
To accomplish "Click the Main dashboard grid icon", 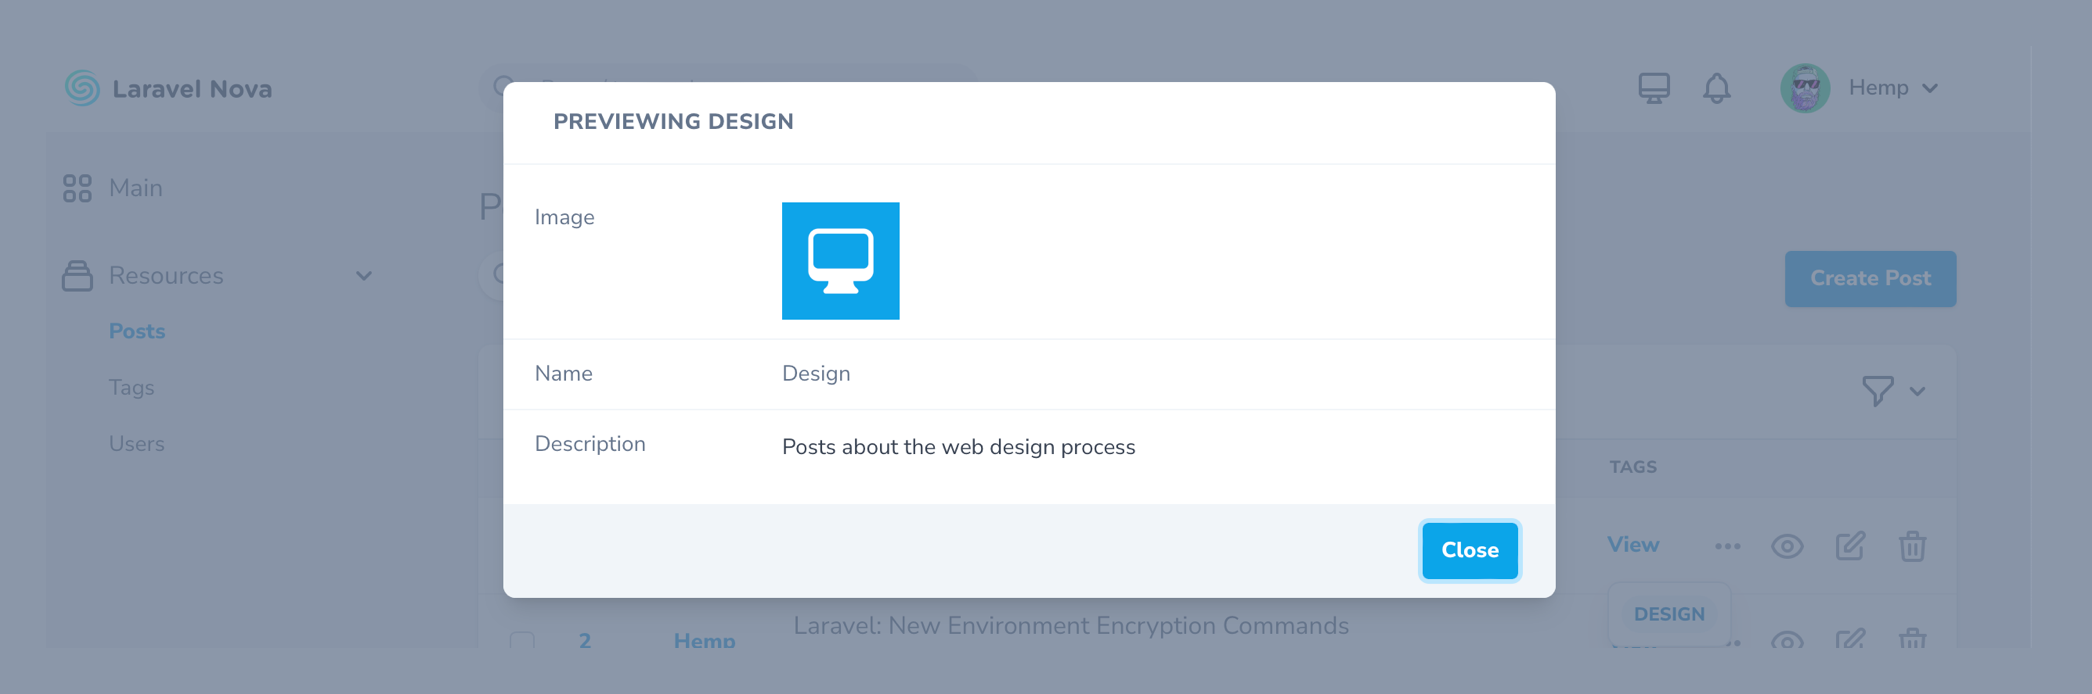I will [x=77, y=188].
